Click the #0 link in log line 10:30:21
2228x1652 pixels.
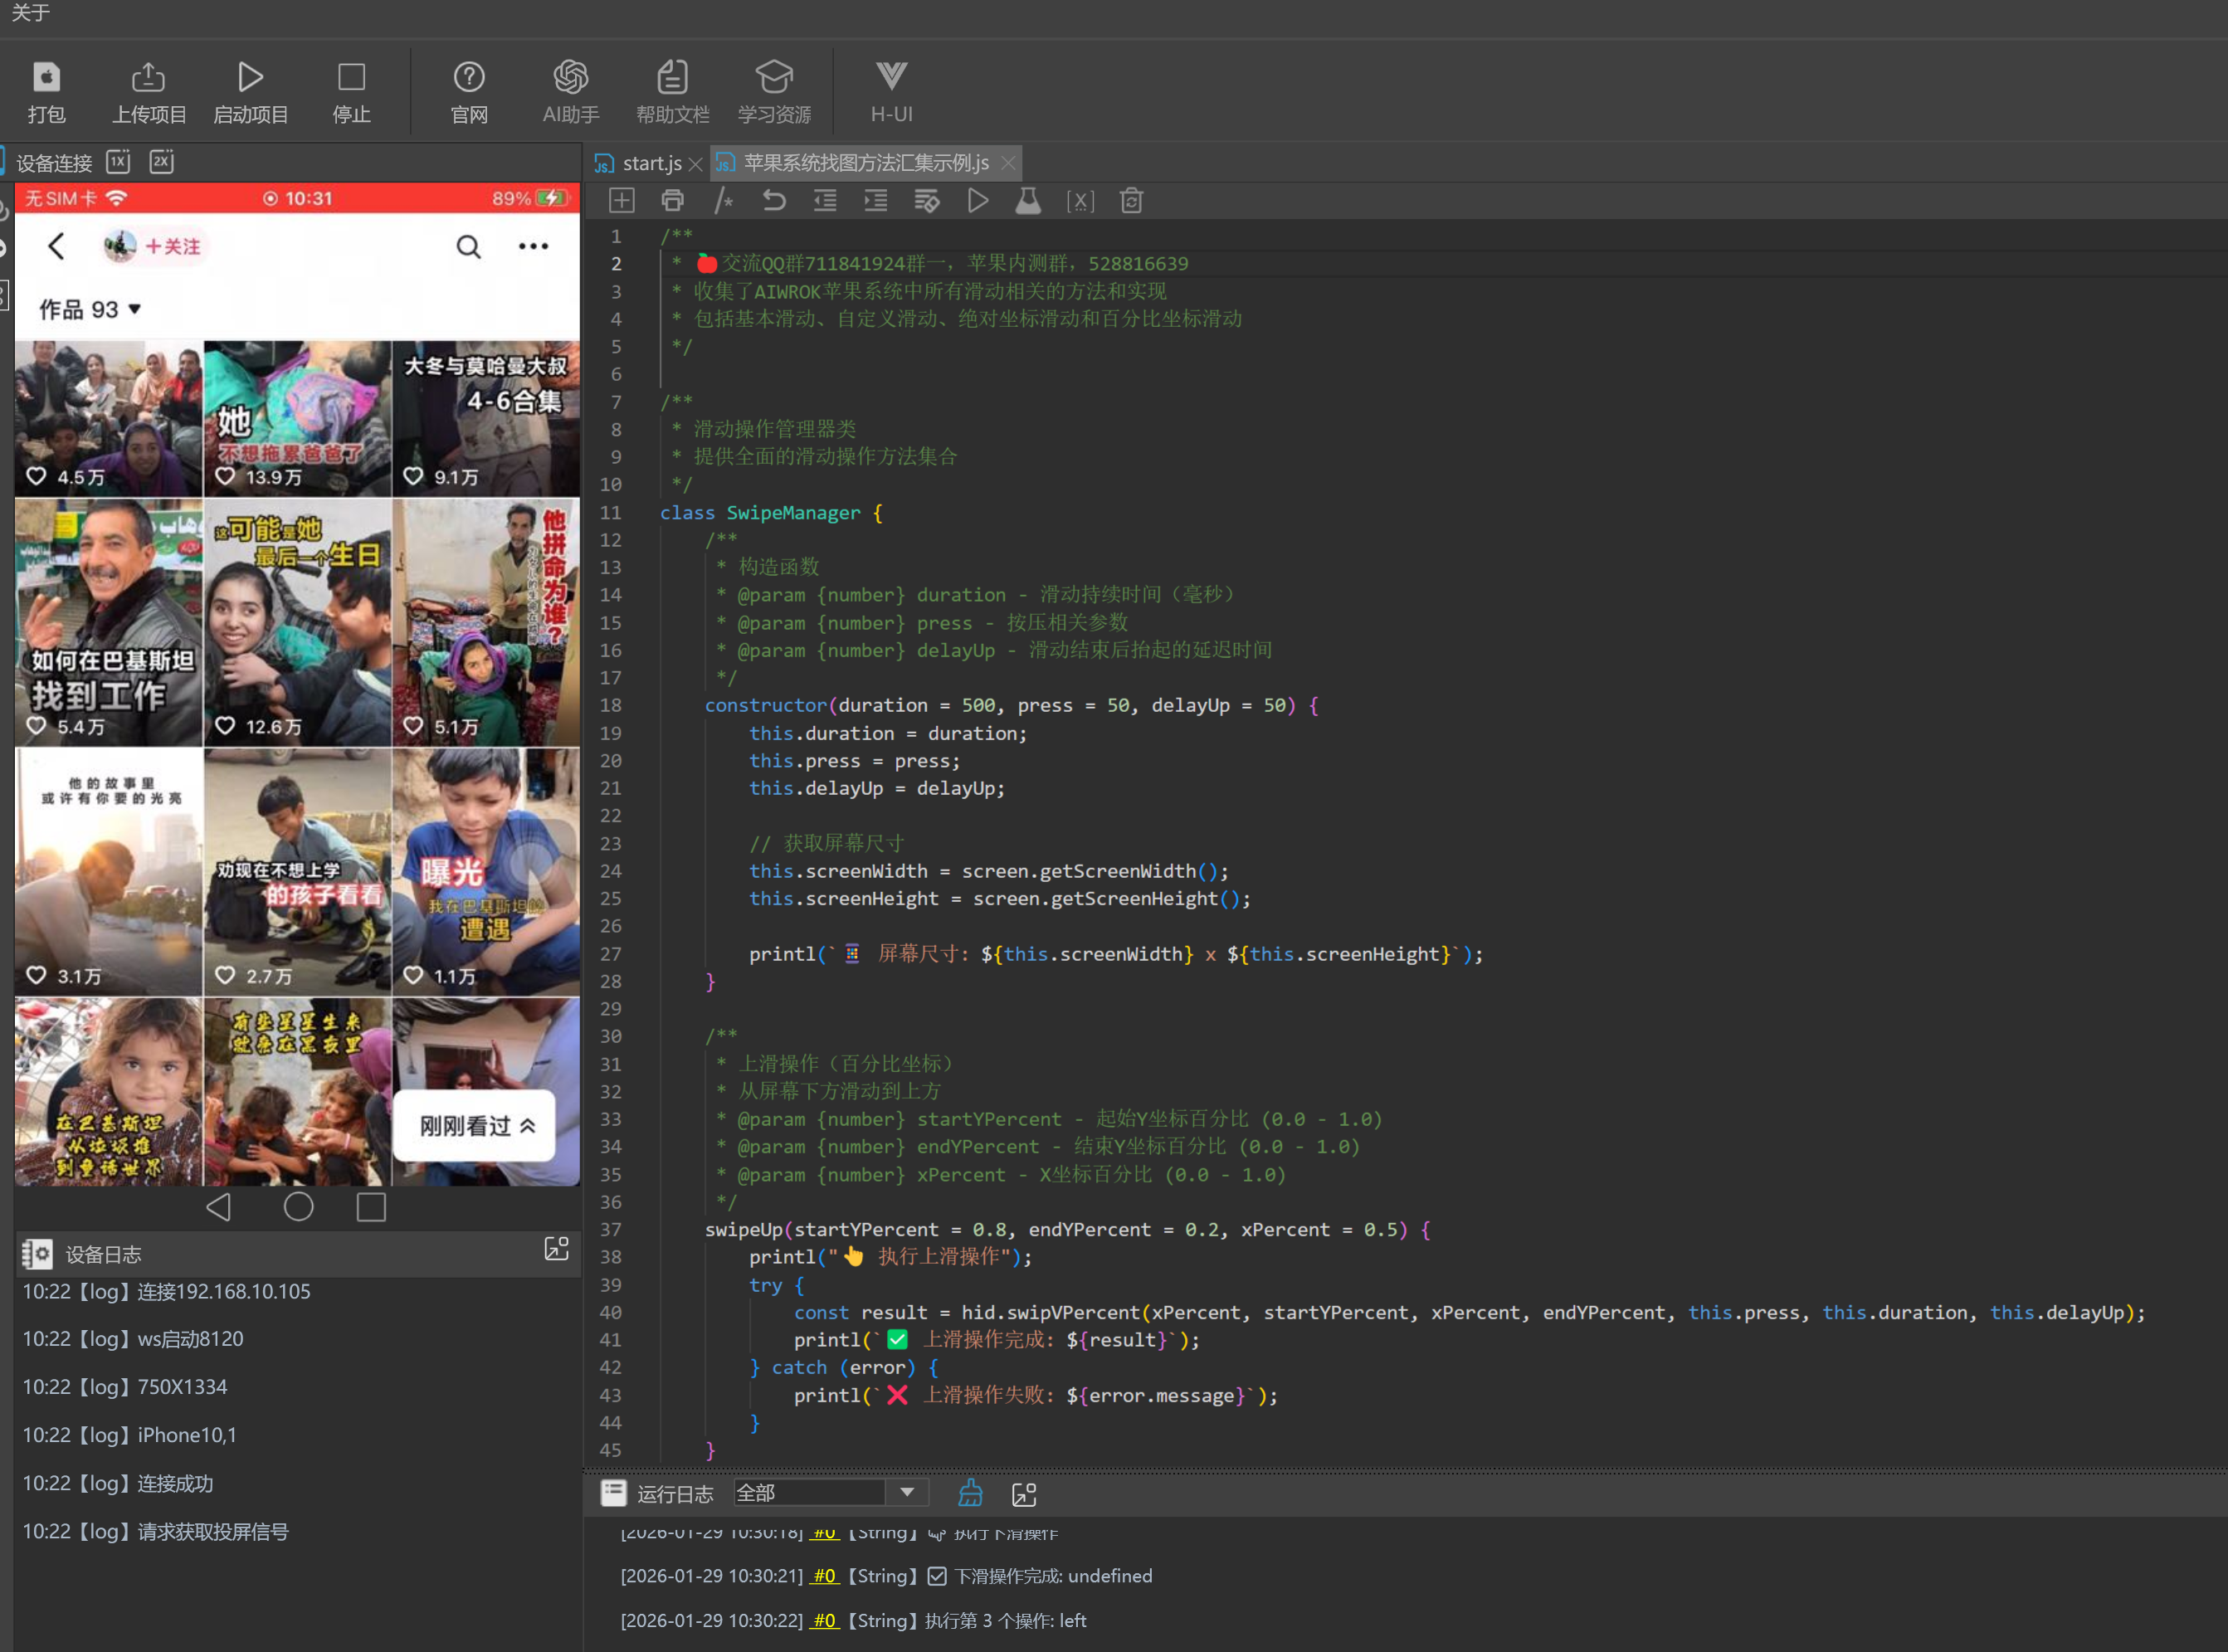(824, 1576)
